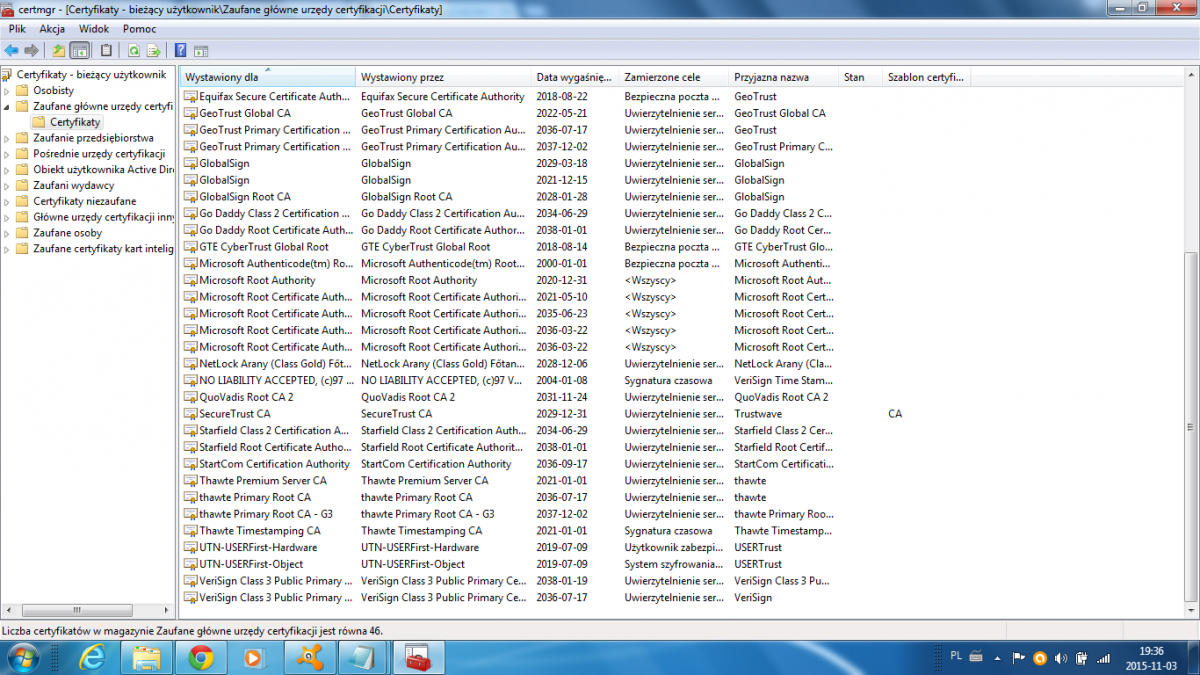This screenshot has height=675, width=1200.
Task: Sort by the Wystawiony dla column header
Action: click(268, 77)
